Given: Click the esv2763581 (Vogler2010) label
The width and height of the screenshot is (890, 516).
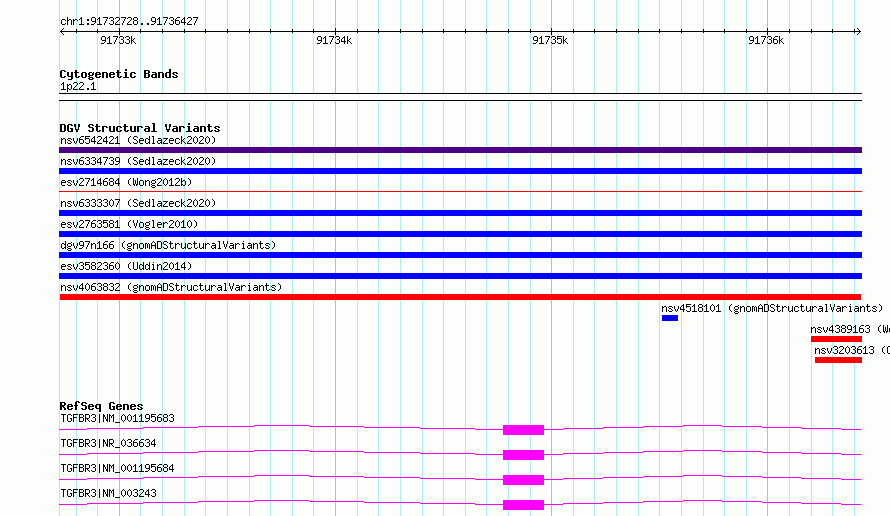Looking at the screenshot, I should click(x=129, y=224).
